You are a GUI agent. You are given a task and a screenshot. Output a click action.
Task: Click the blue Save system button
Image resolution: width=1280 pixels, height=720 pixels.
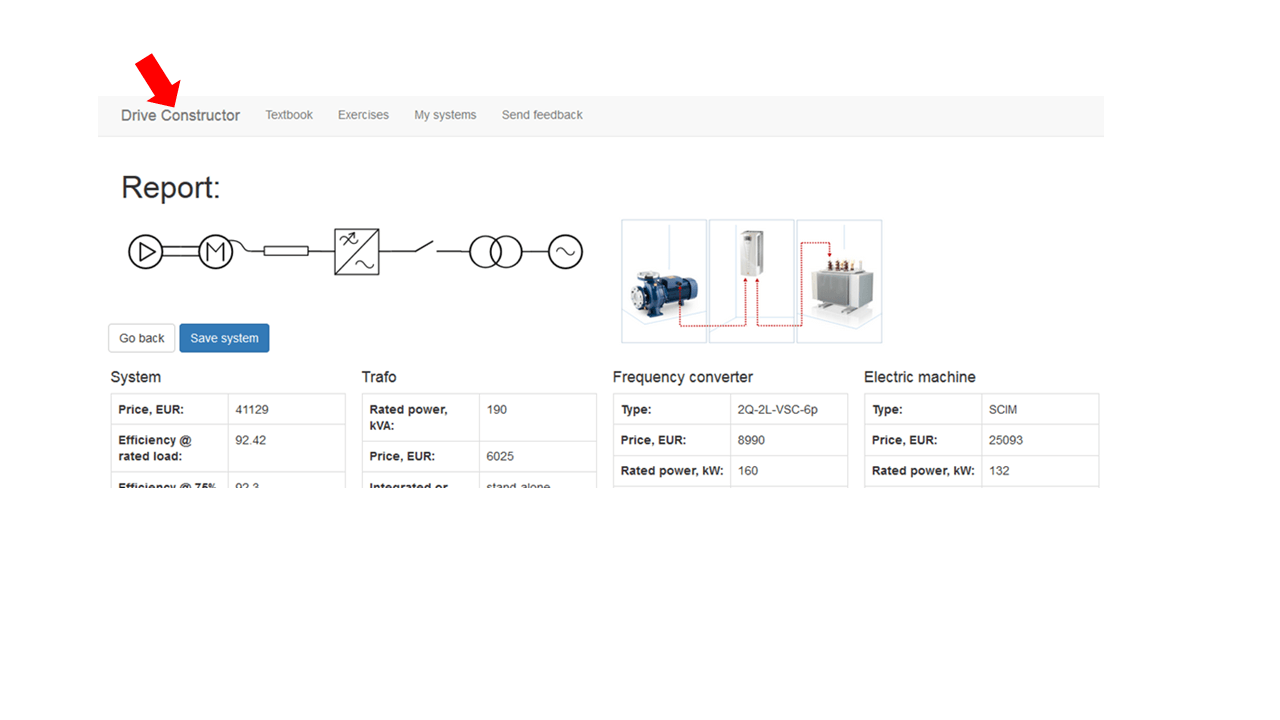click(224, 338)
